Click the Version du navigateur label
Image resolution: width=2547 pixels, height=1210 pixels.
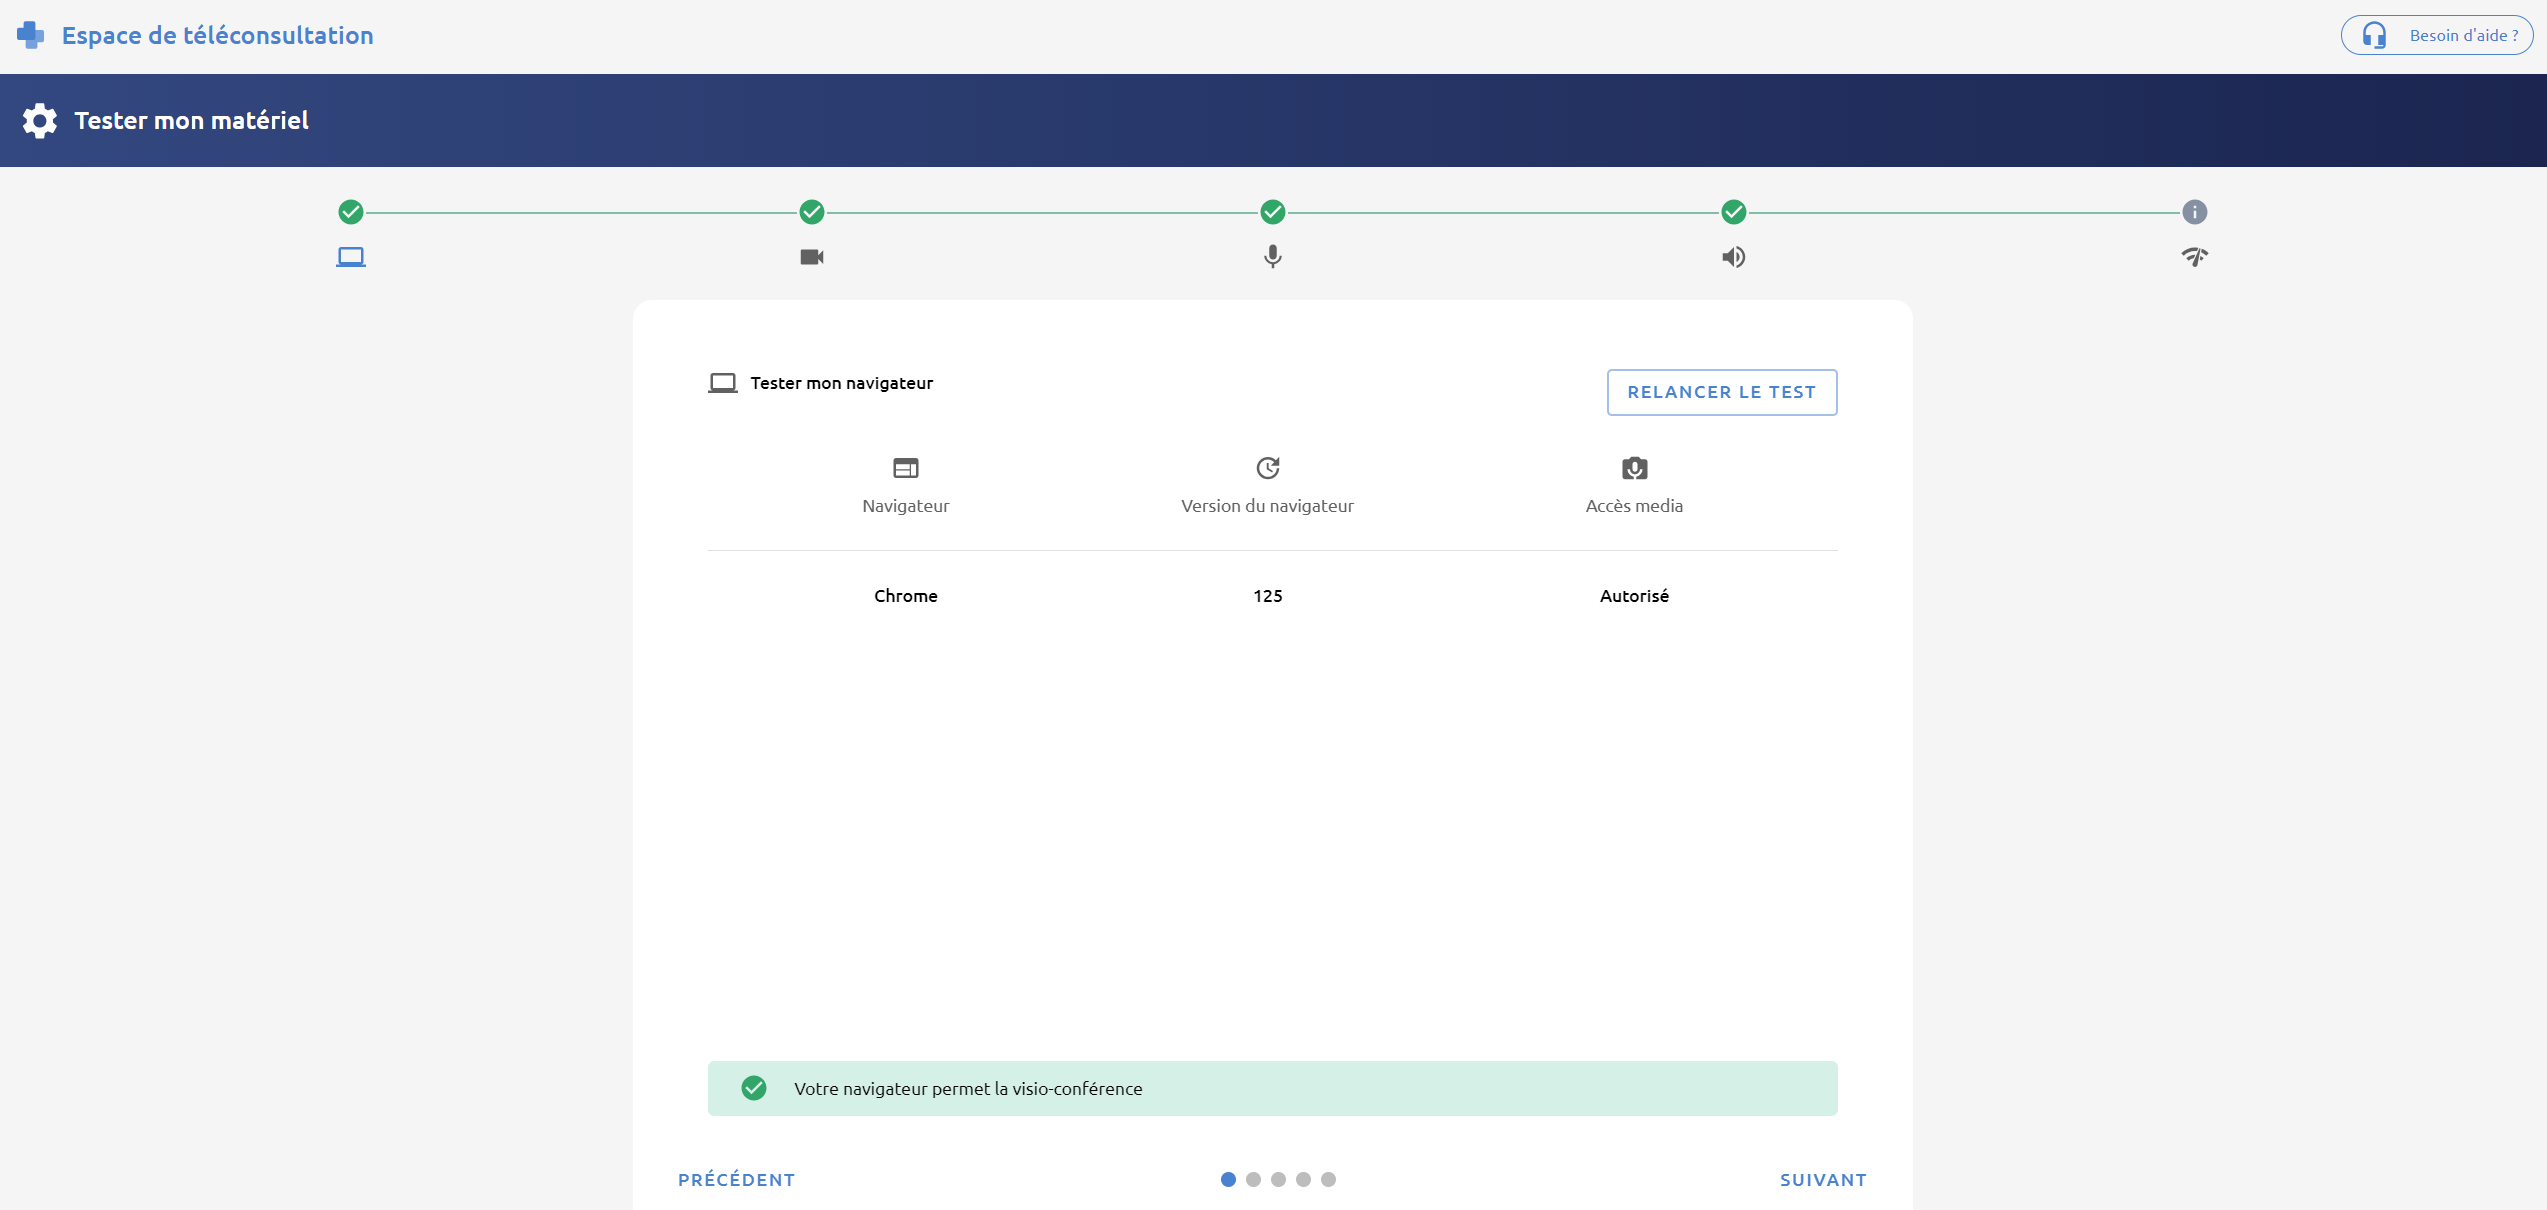1268,506
